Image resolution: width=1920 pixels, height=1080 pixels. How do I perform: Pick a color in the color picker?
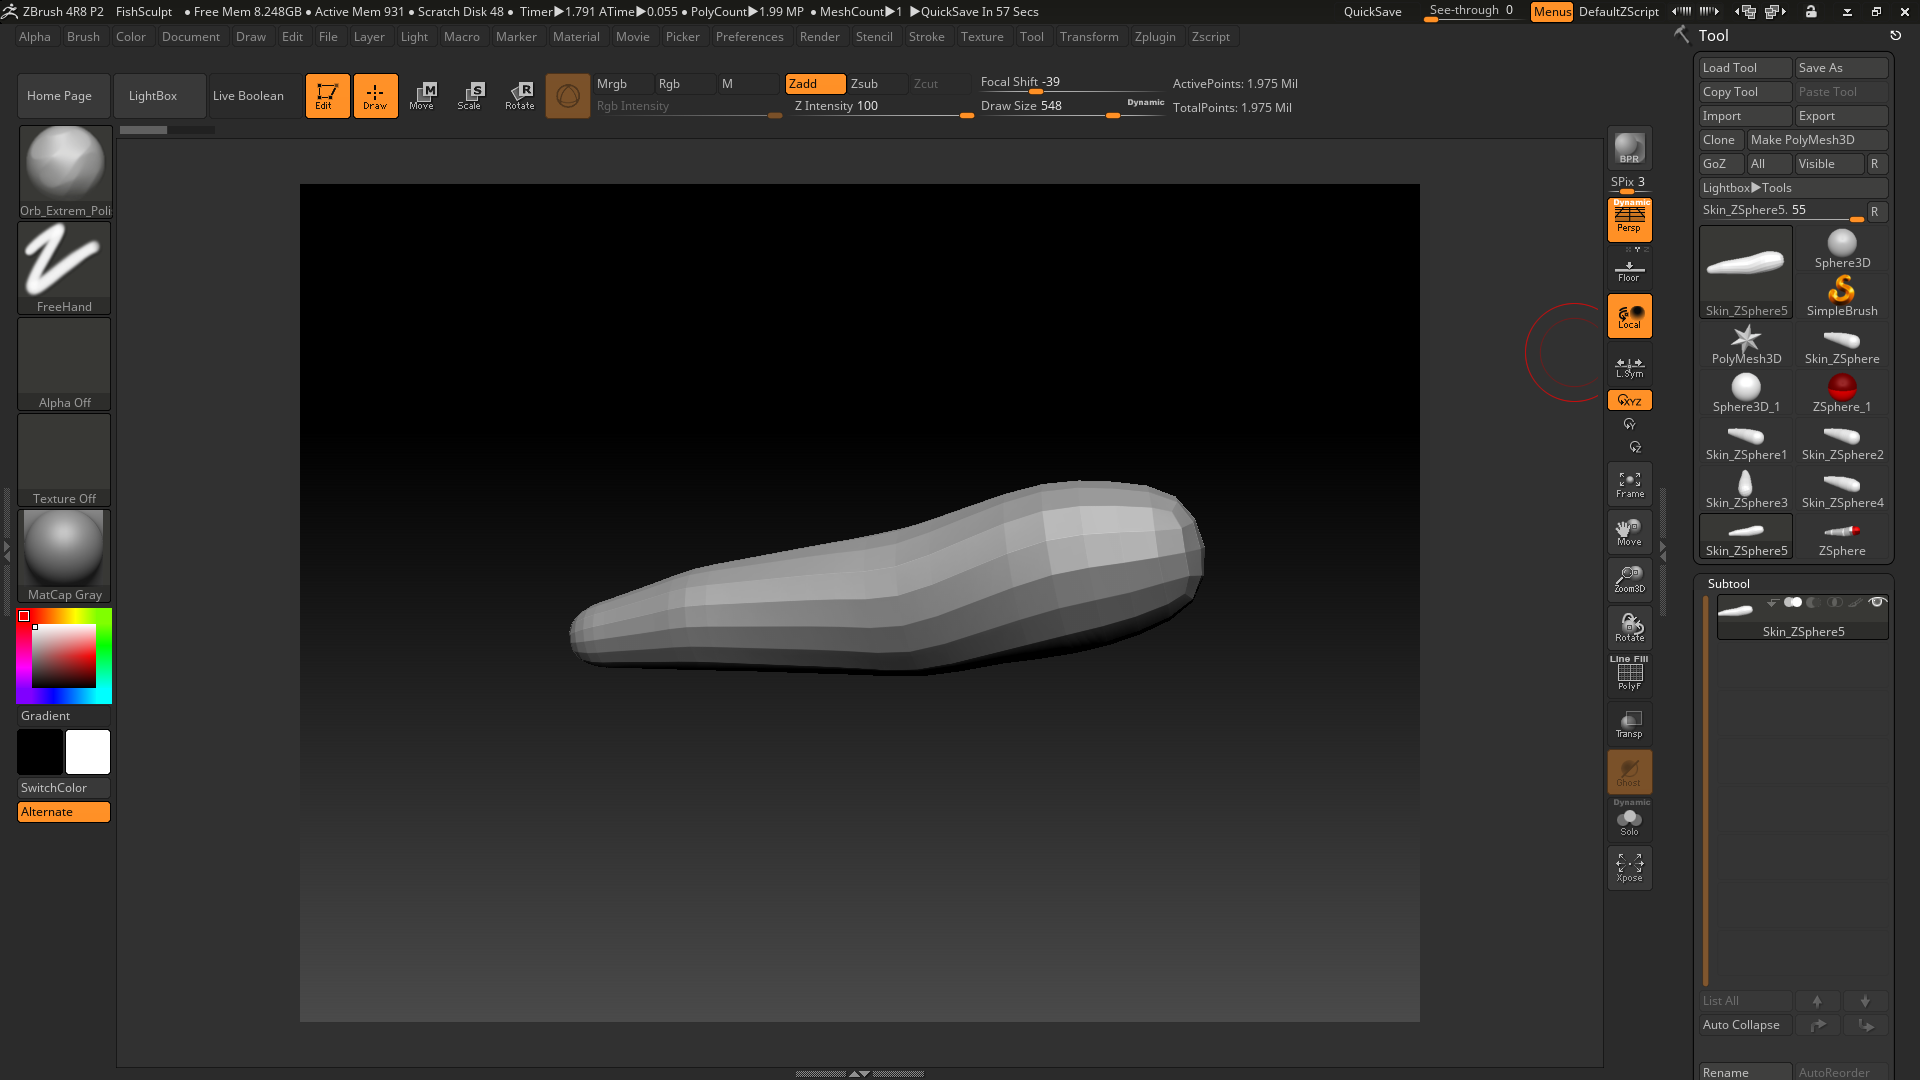(64, 656)
